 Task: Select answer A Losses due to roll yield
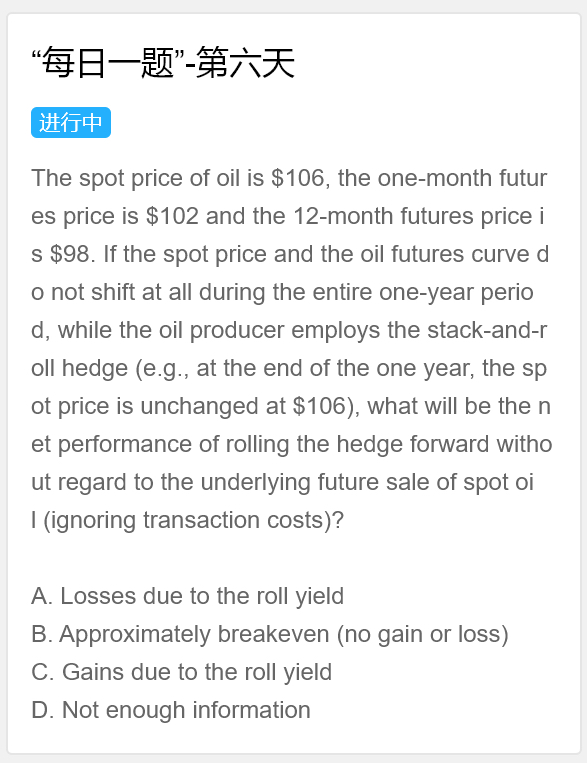tap(187, 596)
